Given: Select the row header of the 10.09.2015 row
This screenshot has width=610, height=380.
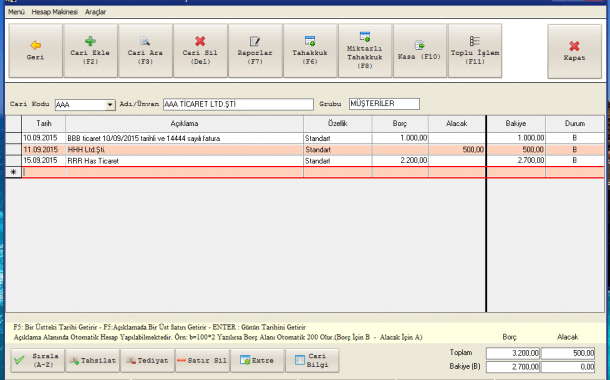Looking at the screenshot, I should (x=14, y=138).
